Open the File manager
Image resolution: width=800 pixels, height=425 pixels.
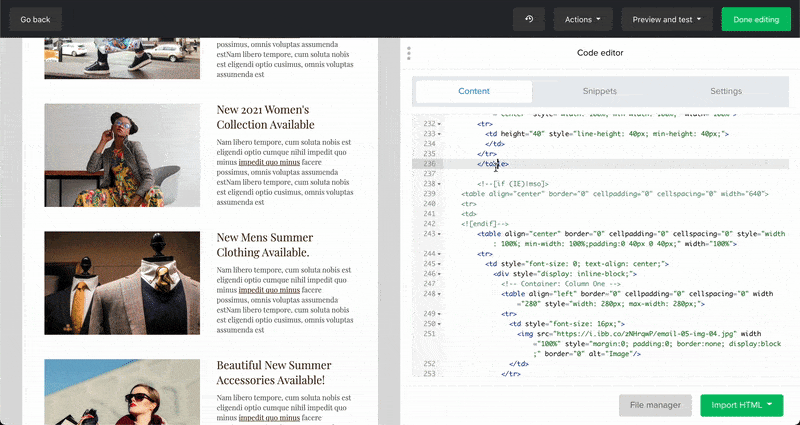[655, 405]
